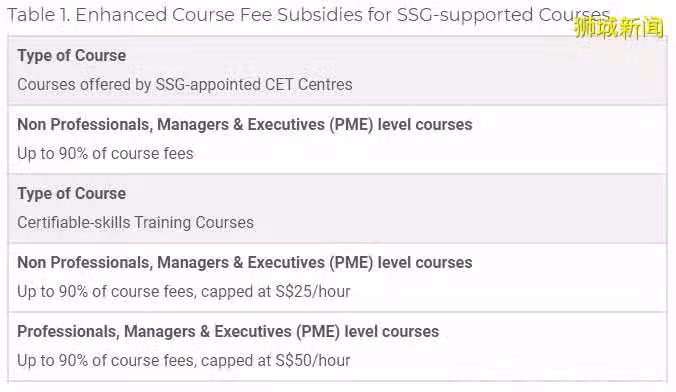Select the first 'Type of Course' heading

tap(72, 56)
